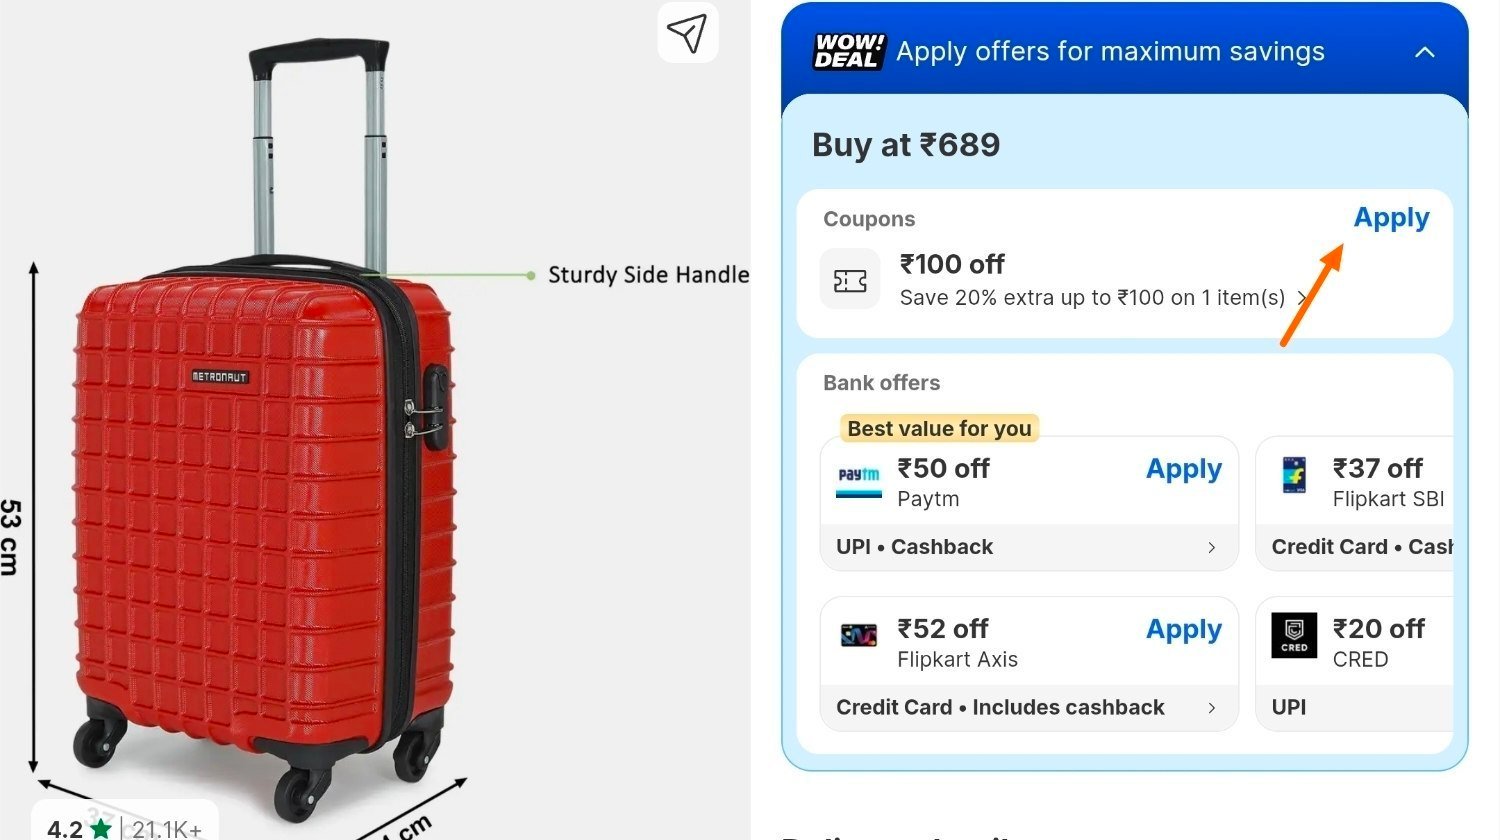Select the ₹20 off CRED offer
Screen dimensions: 1500x840
(1355, 663)
